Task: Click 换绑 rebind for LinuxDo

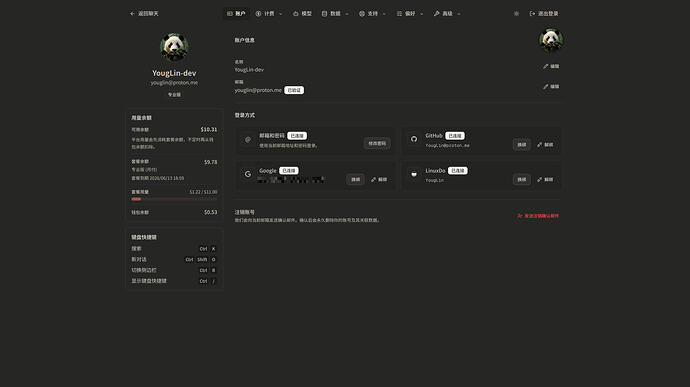Action: [521, 179]
